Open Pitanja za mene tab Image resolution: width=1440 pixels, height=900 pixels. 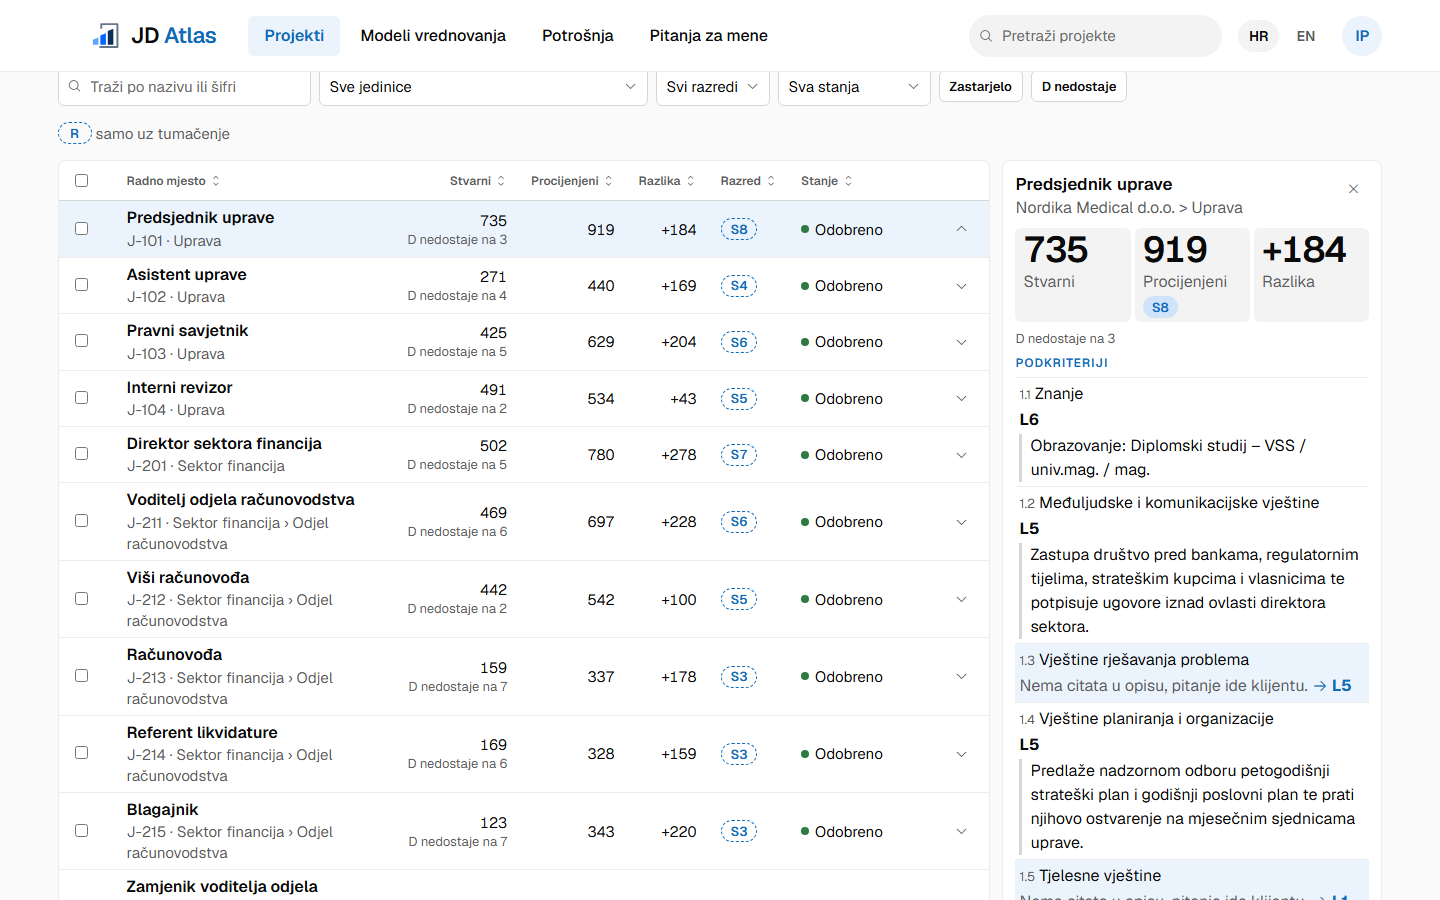tap(709, 36)
